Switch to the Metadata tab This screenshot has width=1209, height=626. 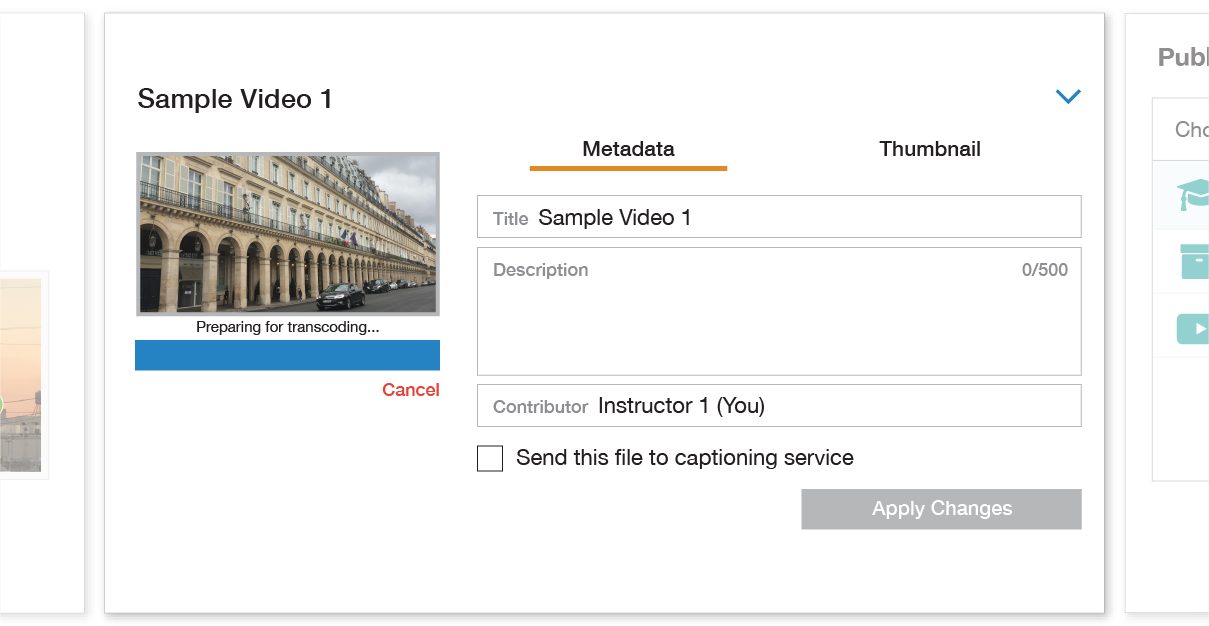(x=628, y=149)
